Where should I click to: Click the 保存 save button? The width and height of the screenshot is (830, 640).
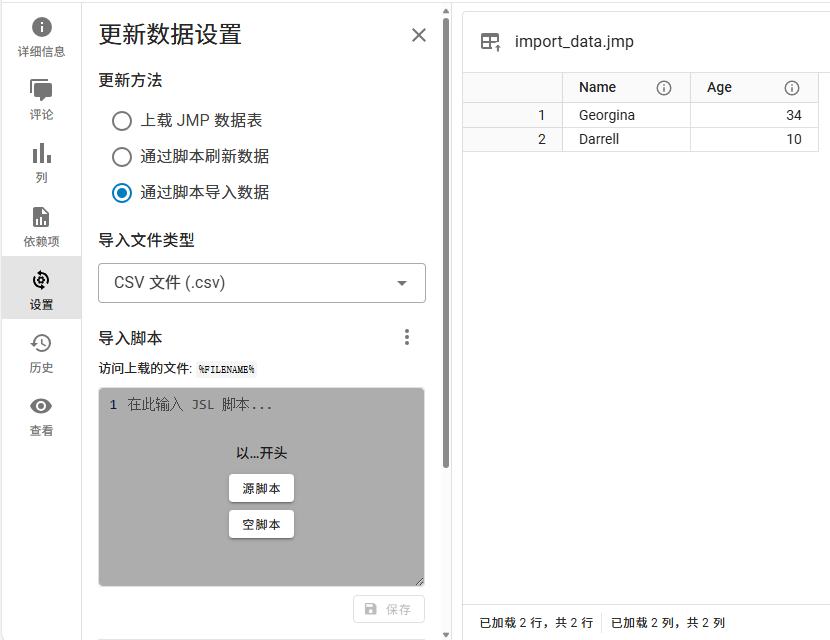point(389,609)
